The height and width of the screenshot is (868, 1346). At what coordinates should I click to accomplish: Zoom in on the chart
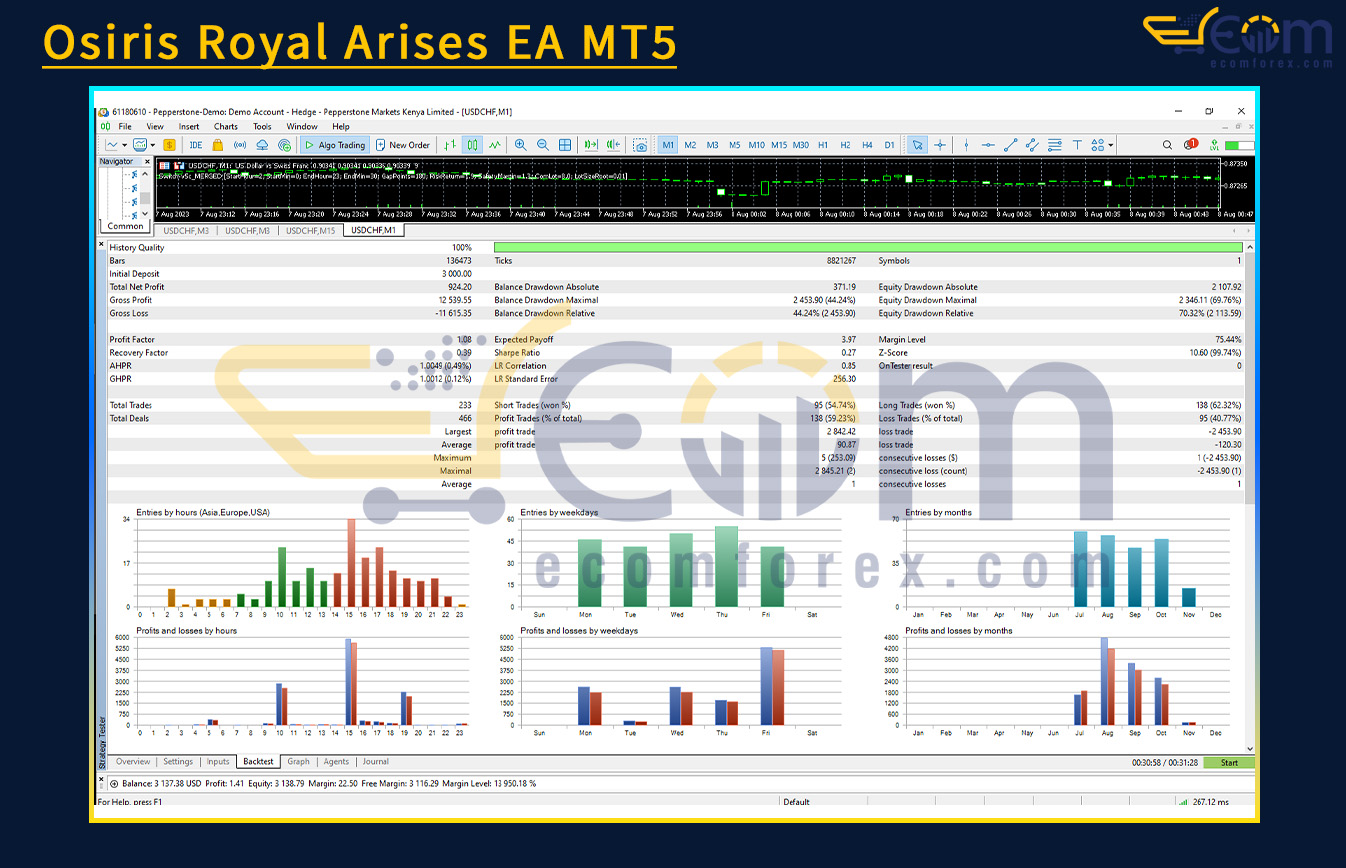point(520,145)
